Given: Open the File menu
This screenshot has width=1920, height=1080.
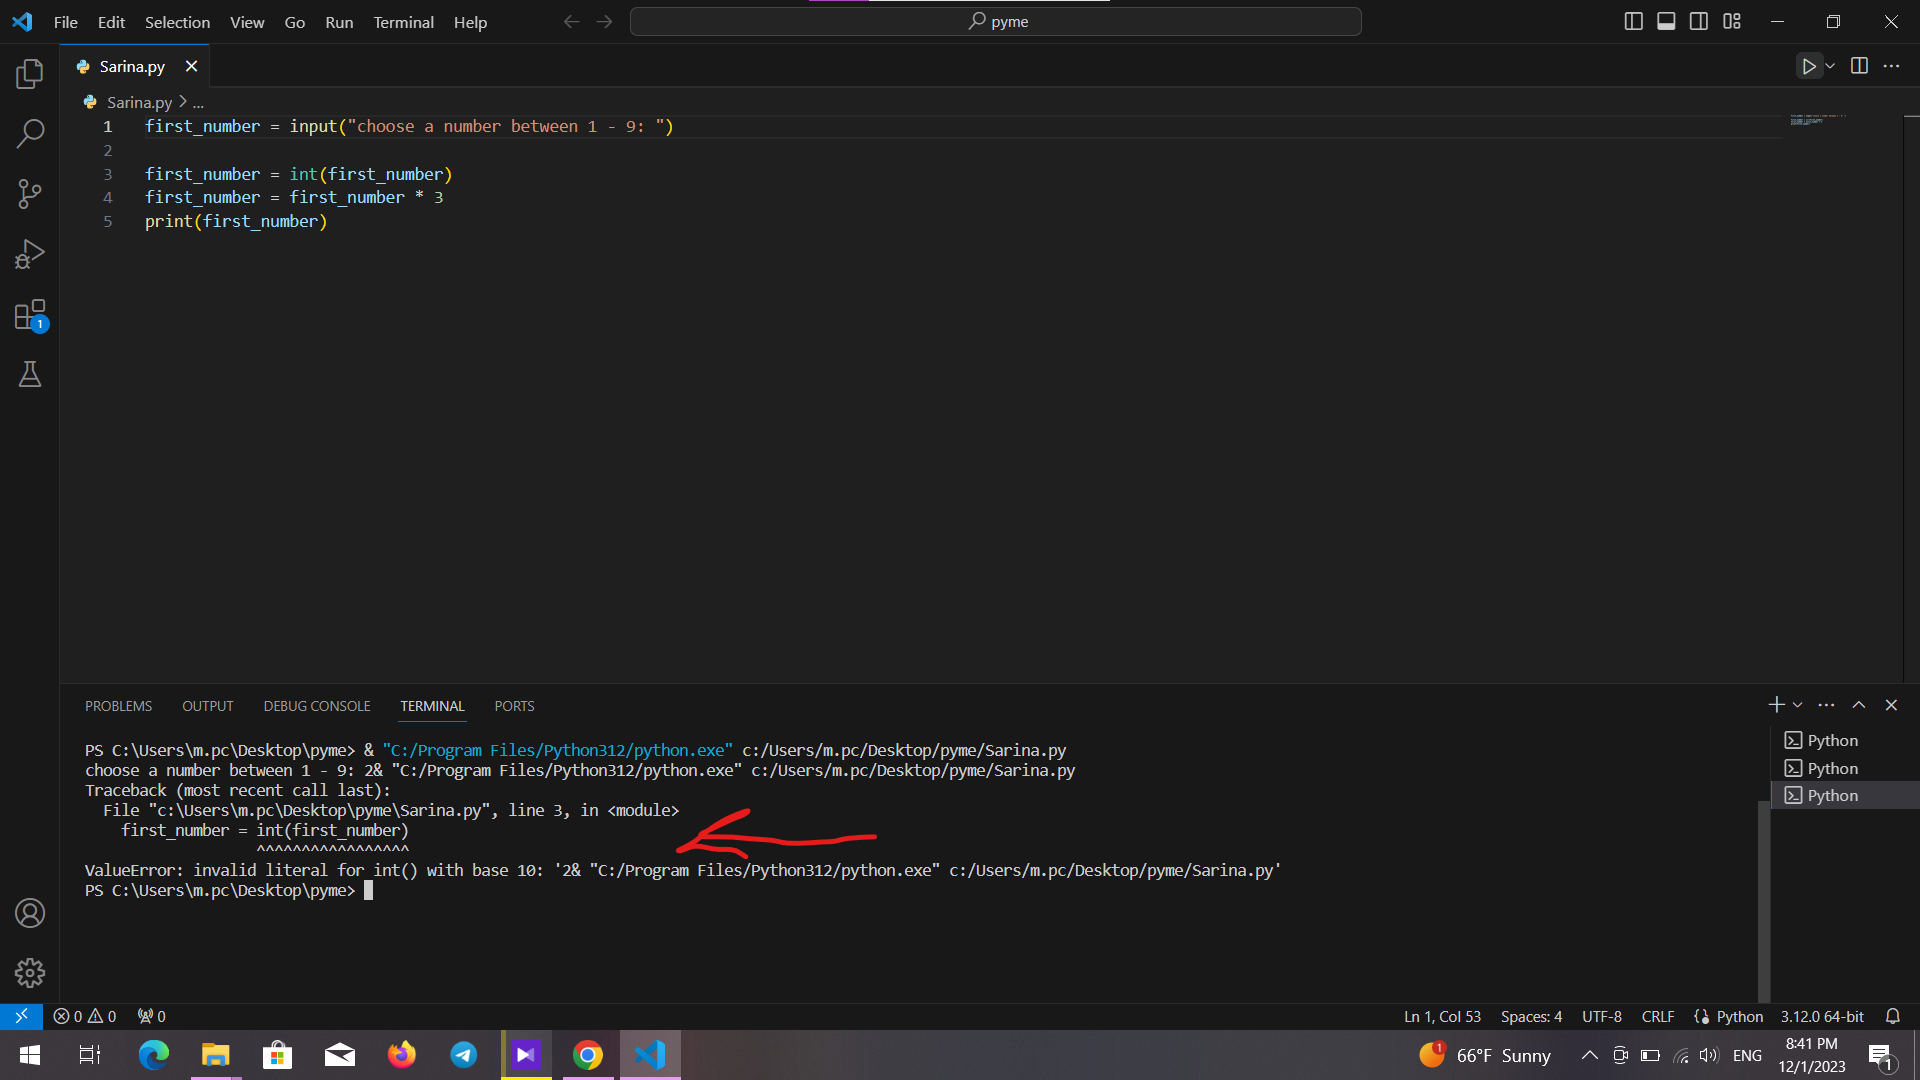Looking at the screenshot, I should [x=65, y=22].
